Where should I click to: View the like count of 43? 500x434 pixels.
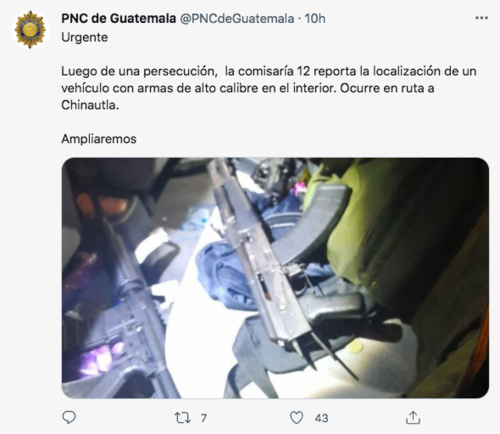tap(321, 418)
